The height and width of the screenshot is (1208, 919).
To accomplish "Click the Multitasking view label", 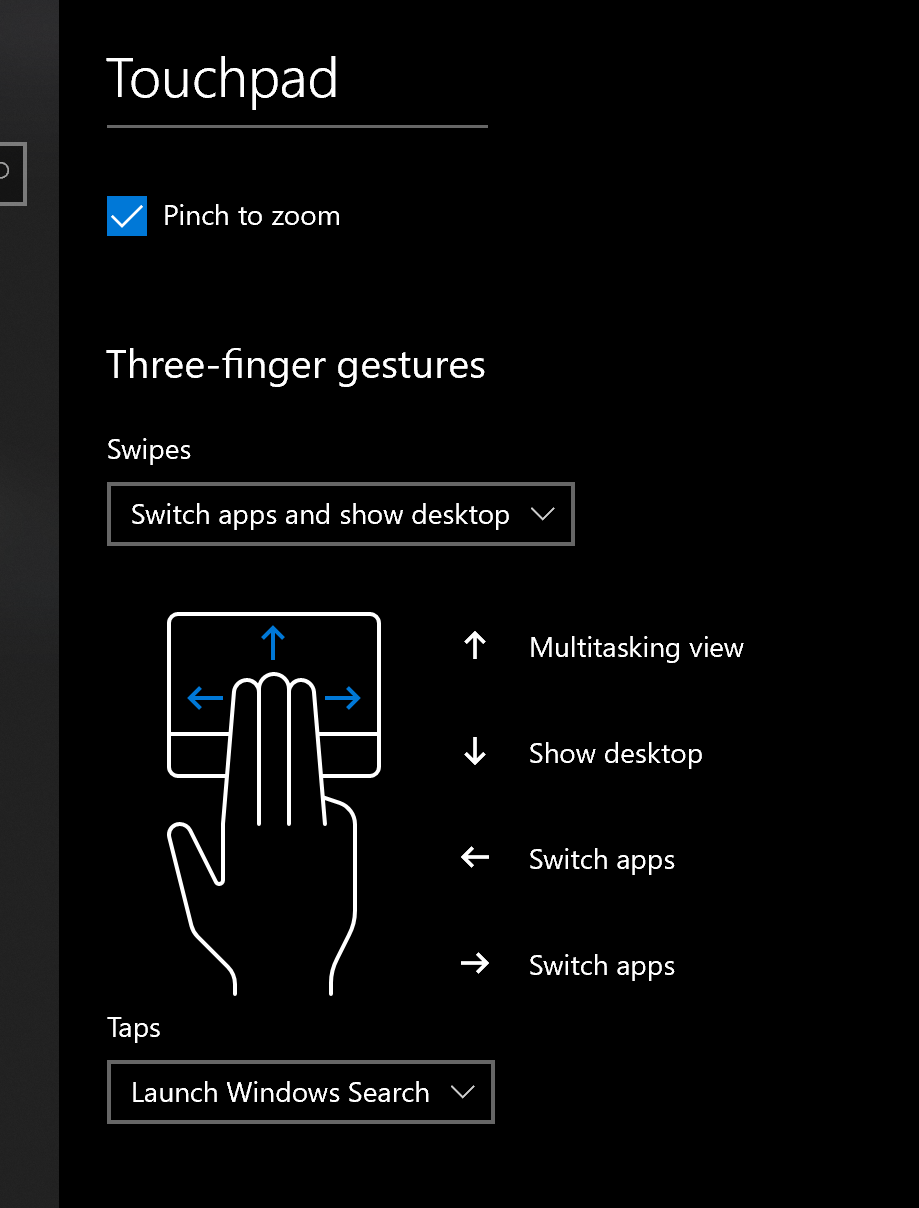I will [636, 648].
